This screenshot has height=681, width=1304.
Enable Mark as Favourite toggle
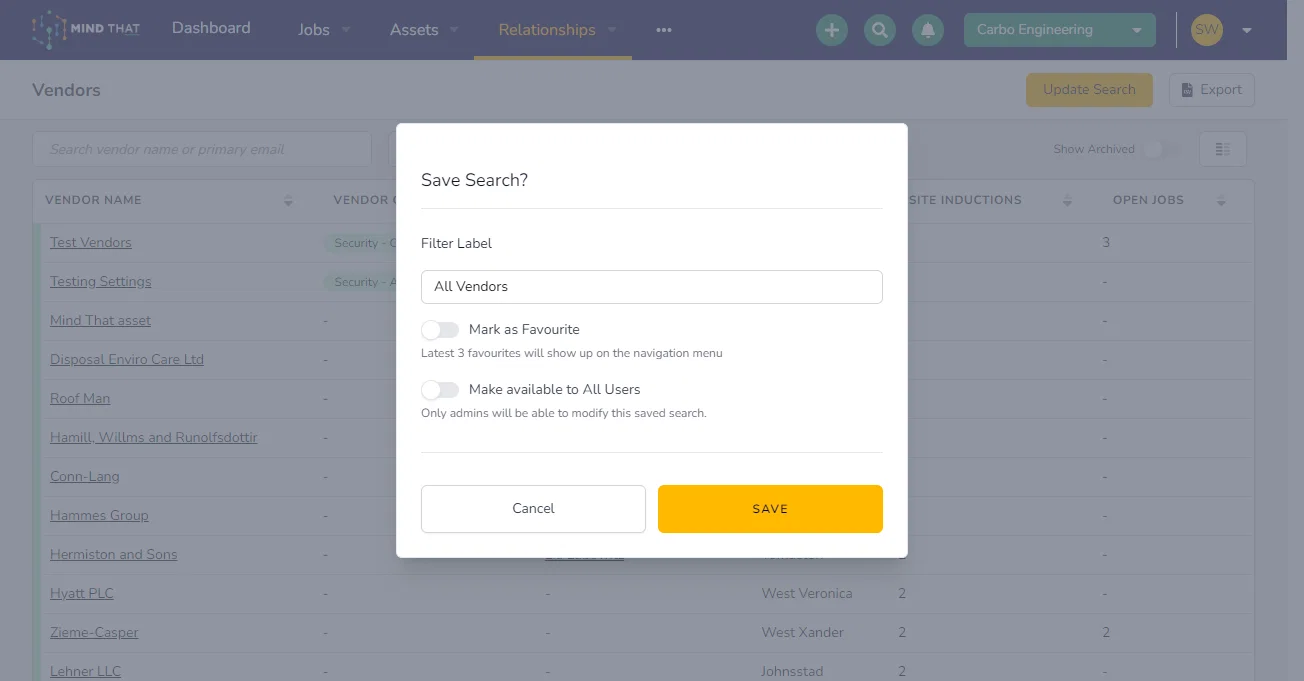click(x=440, y=330)
